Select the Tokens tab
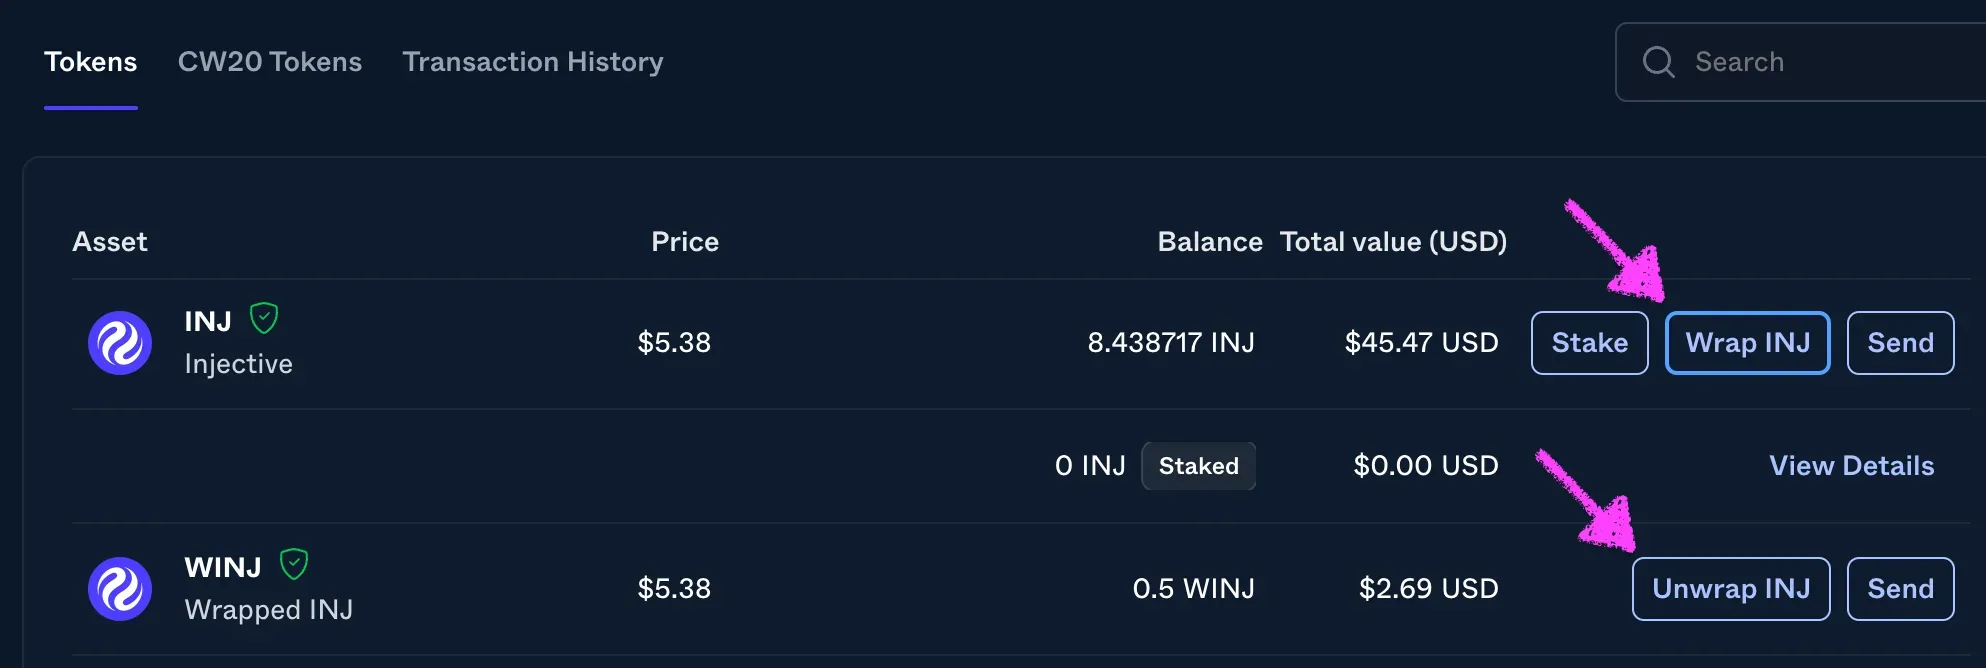Viewport: 1986px width, 668px height. (91, 62)
